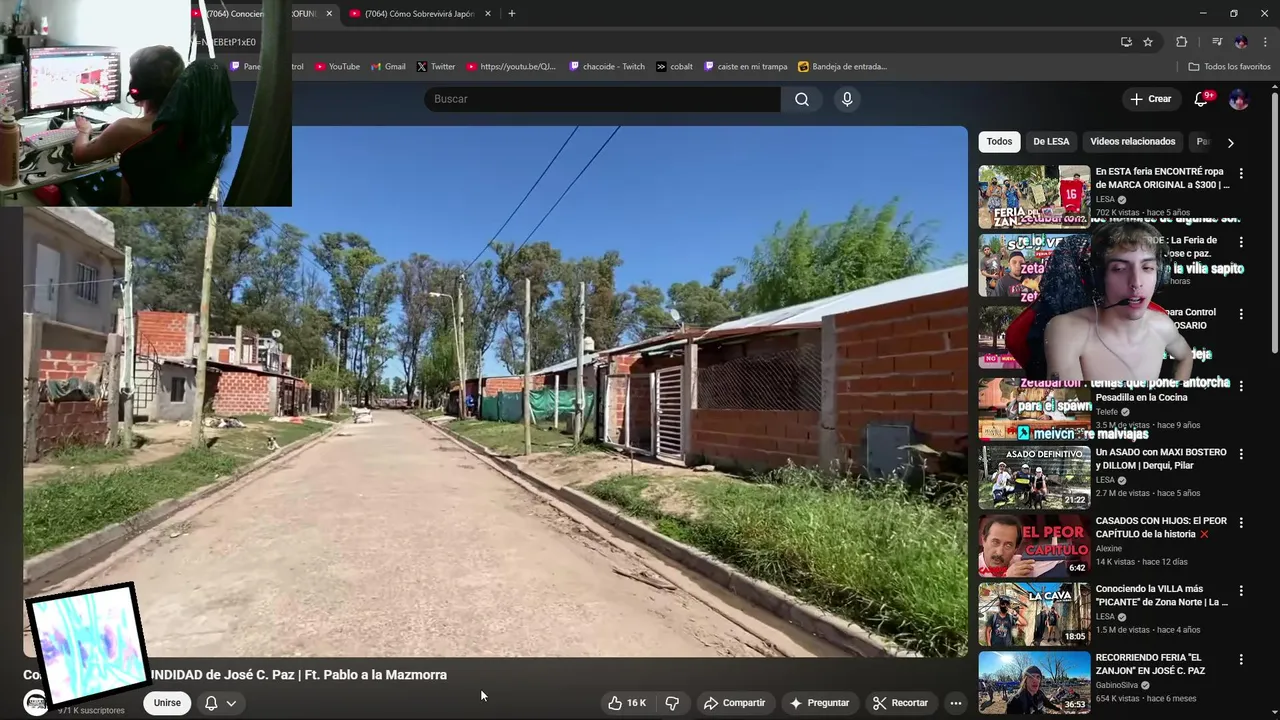The width and height of the screenshot is (1280, 720).
Task: Click the GabinoSilva channel name
Action: 1116,685
